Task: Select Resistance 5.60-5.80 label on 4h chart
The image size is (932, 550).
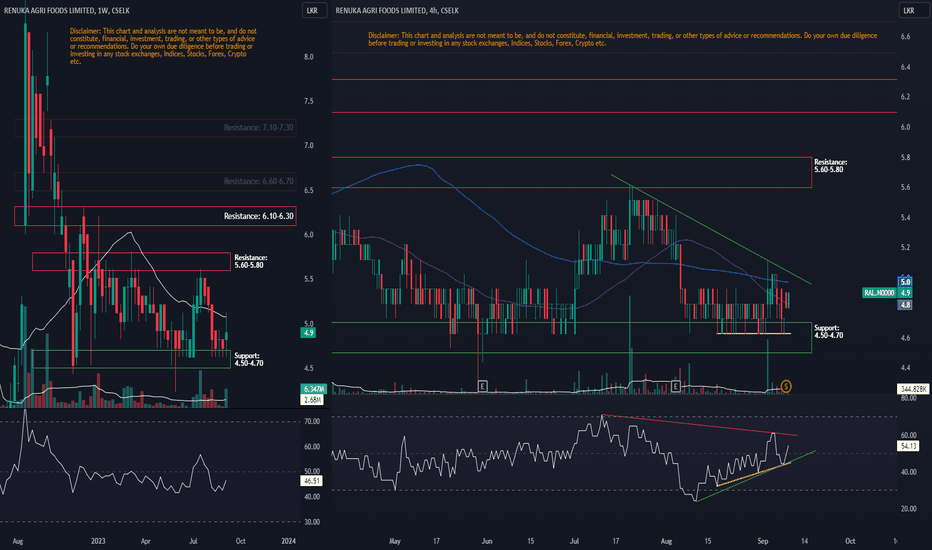Action: tap(830, 165)
